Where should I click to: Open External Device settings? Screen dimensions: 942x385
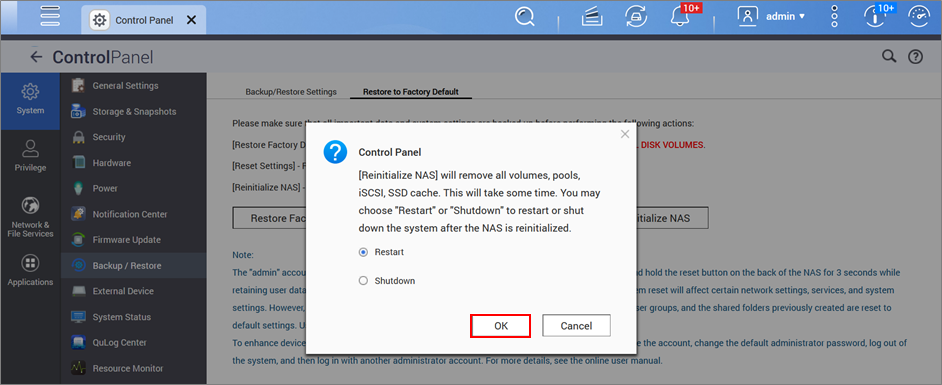[133, 291]
